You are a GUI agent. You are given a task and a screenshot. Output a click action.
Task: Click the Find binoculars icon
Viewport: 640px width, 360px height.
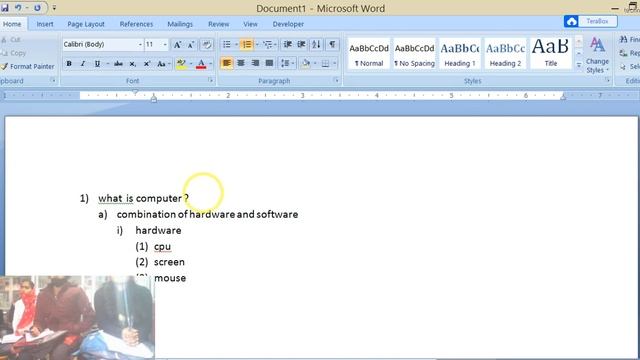(623, 39)
